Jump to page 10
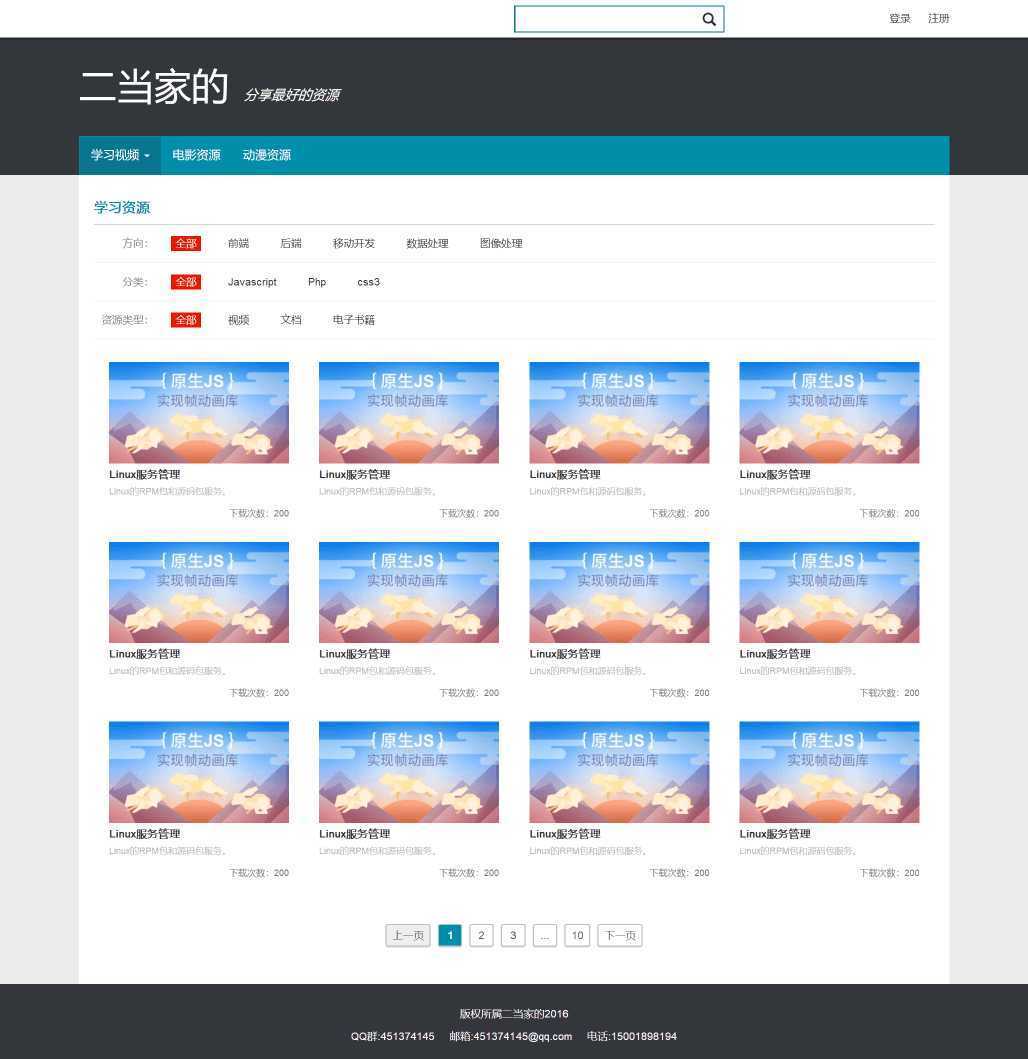This screenshot has width=1028, height=1059. click(x=577, y=936)
